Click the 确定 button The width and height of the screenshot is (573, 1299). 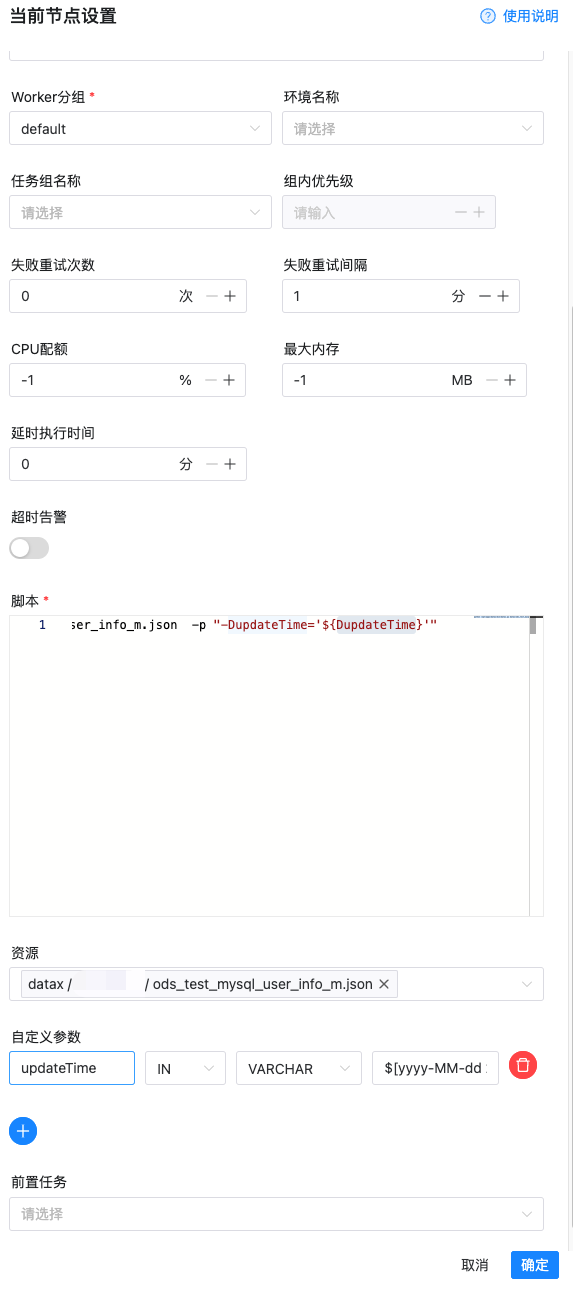pyautogui.click(x=535, y=1265)
